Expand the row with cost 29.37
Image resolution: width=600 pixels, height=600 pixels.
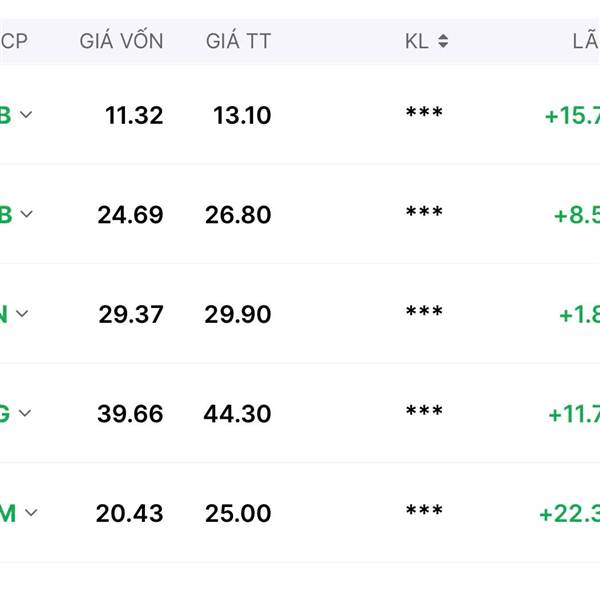point(22,314)
